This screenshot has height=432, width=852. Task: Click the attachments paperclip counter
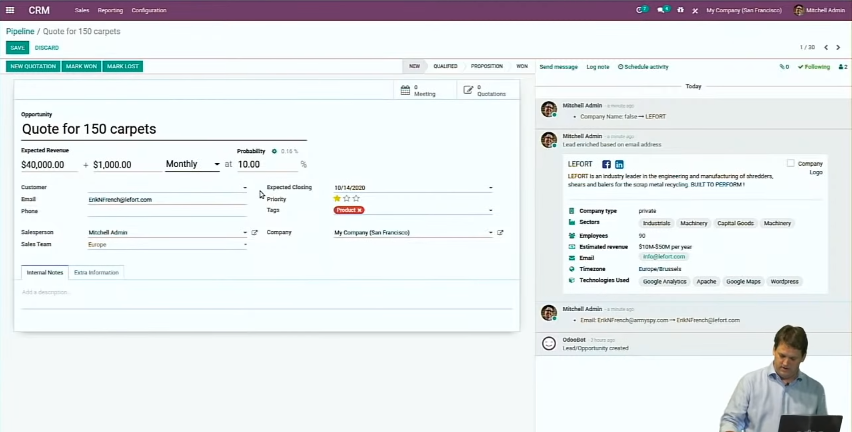click(x=784, y=67)
